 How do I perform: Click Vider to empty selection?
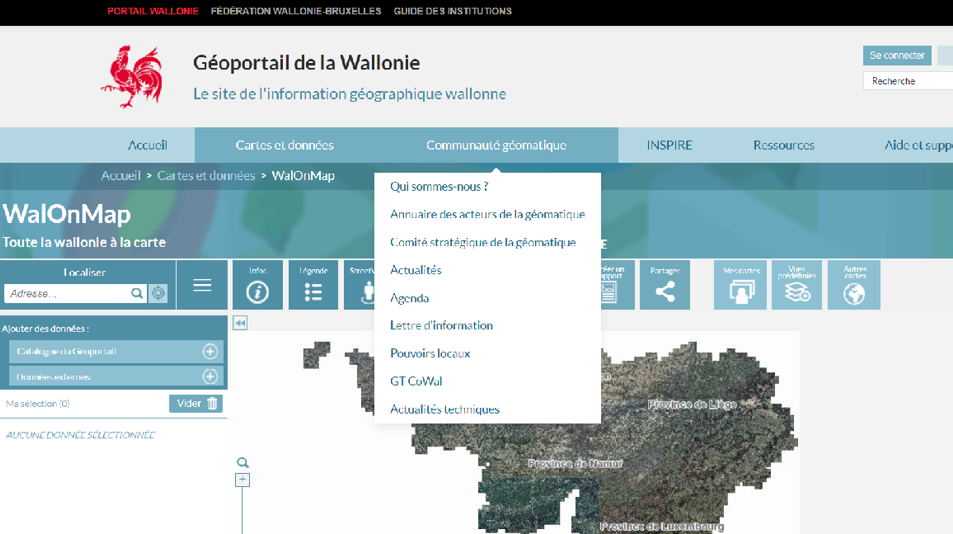[x=196, y=404]
